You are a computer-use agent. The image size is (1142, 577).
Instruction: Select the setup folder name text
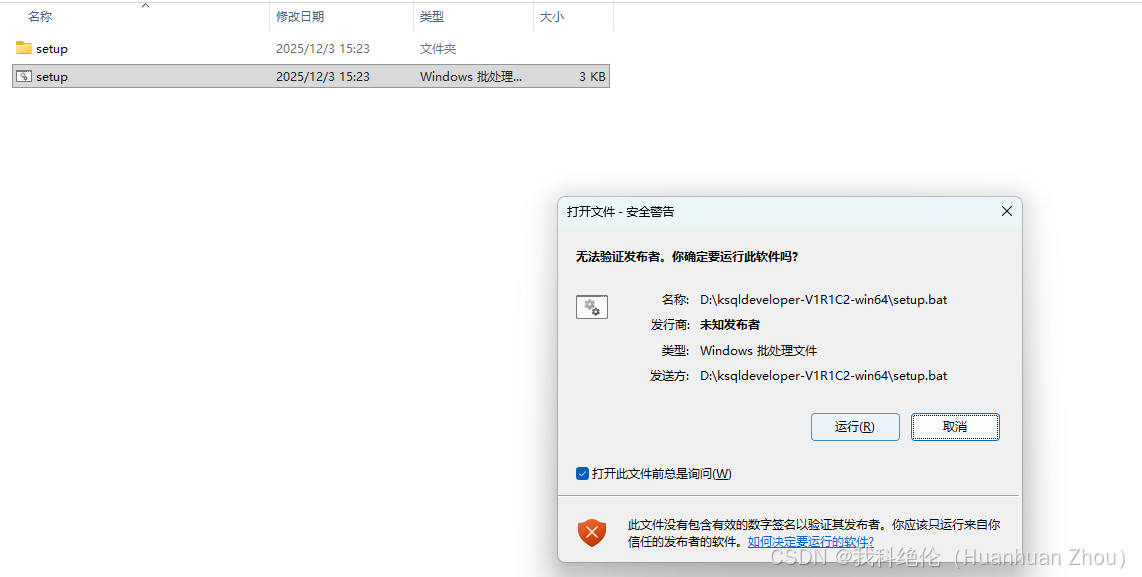point(52,49)
